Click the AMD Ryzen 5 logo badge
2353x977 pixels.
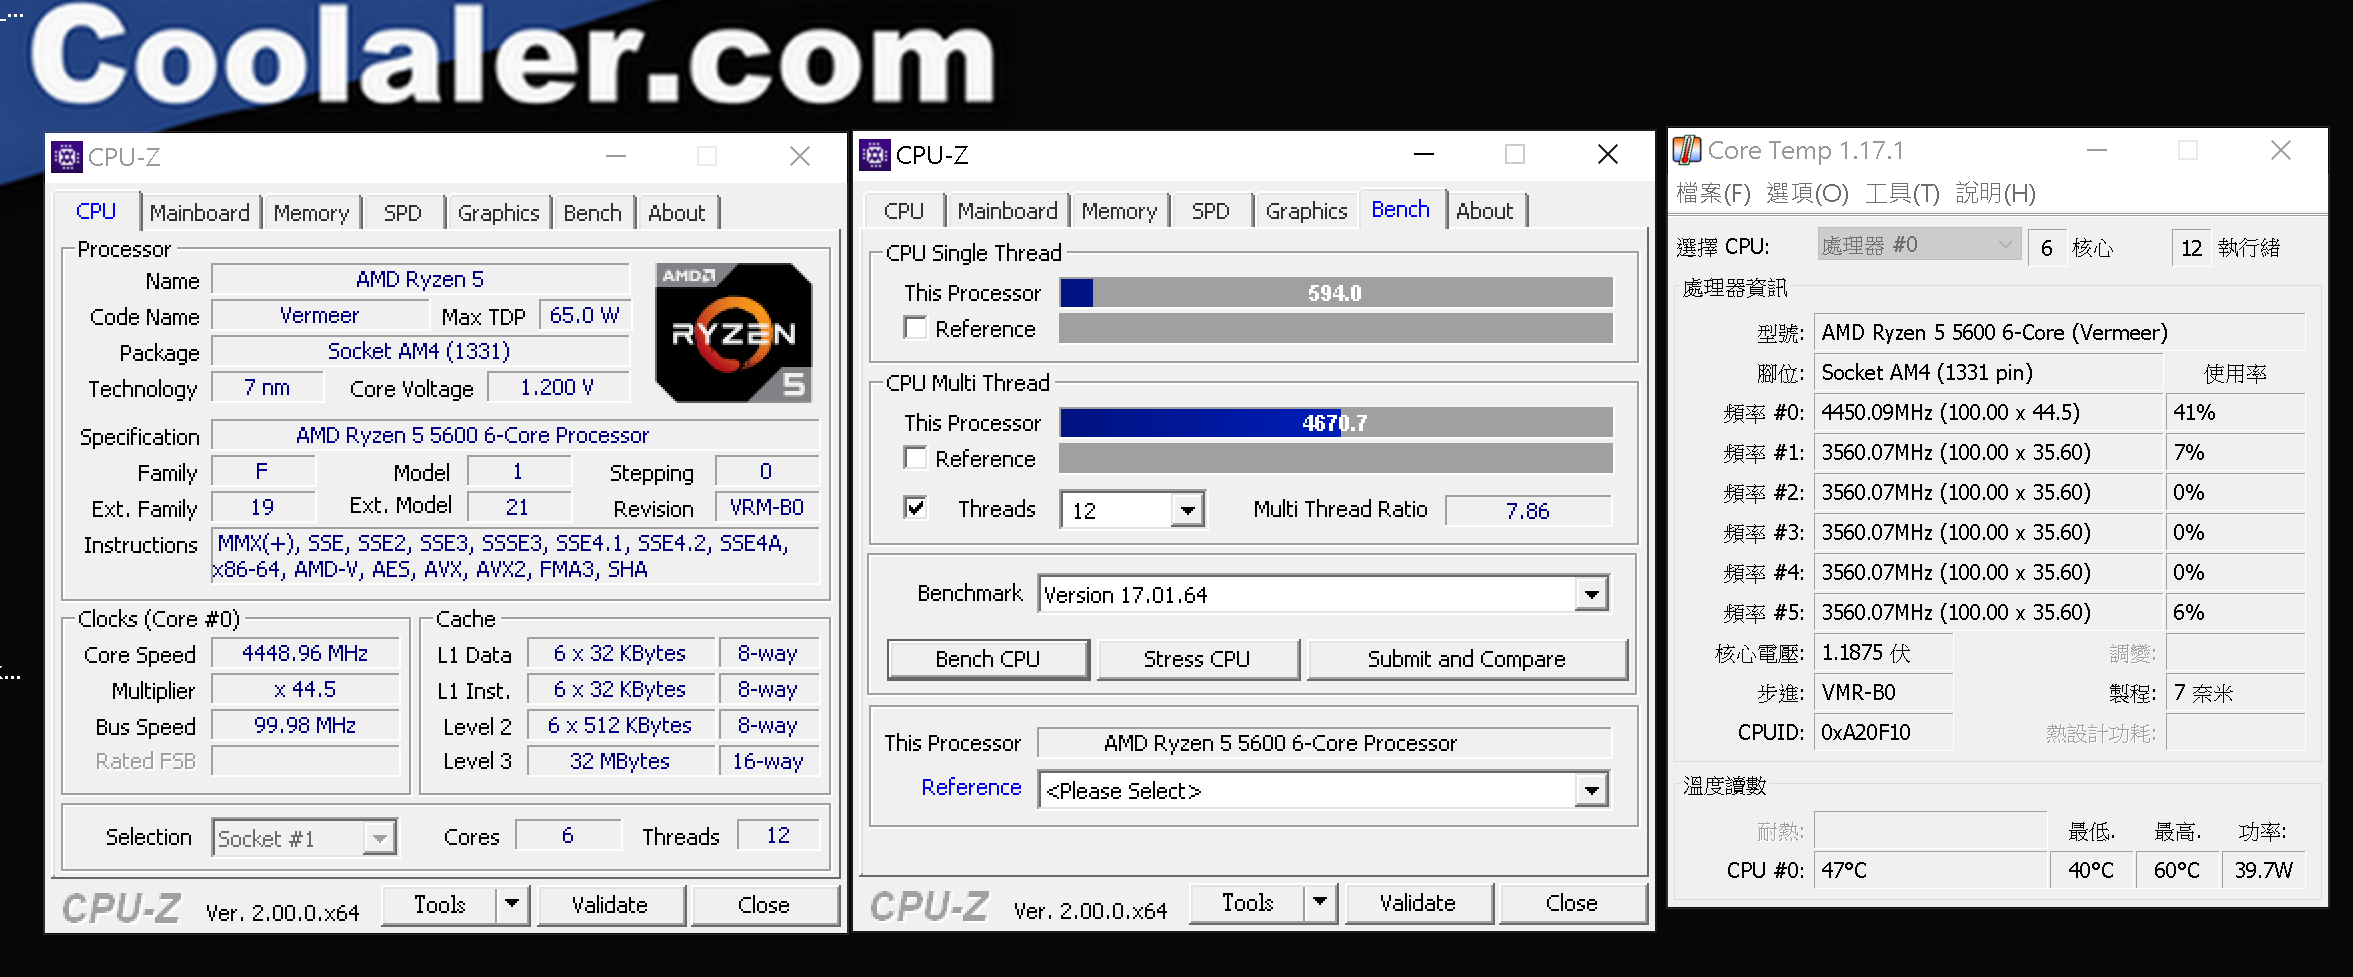tap(733, 332)
